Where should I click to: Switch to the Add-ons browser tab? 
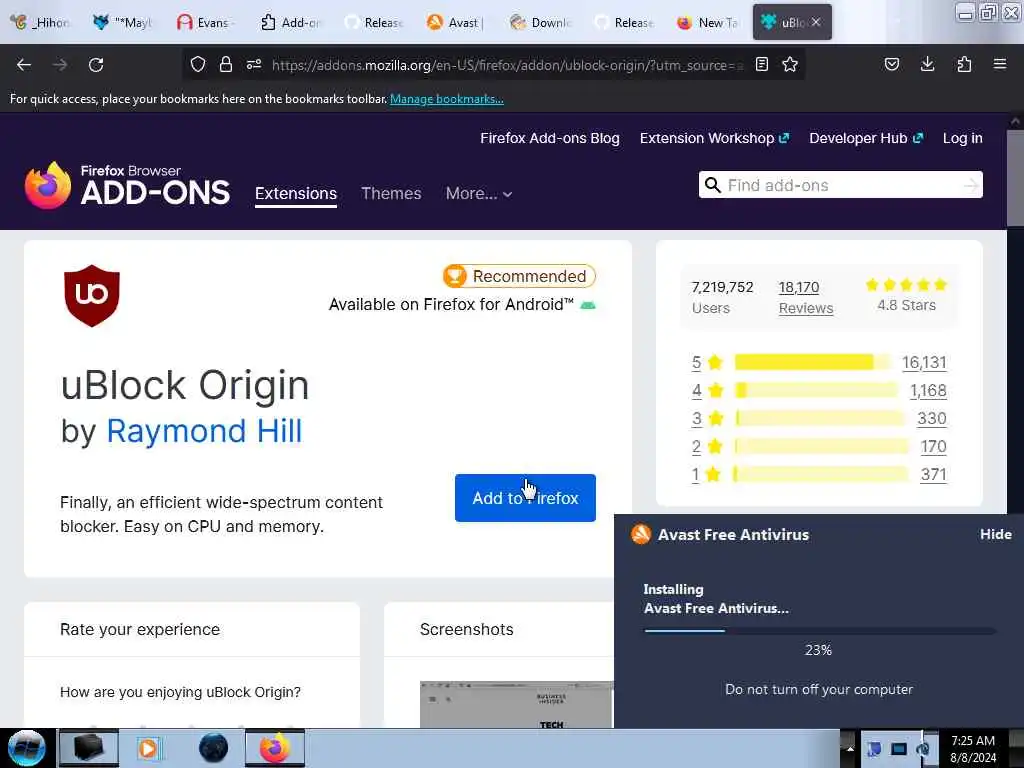[289, 22]
